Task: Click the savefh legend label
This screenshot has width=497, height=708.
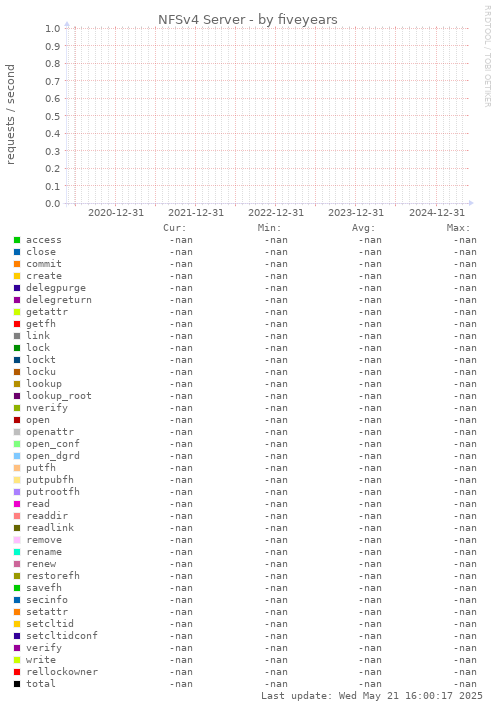Action: (x=44, y=588)
